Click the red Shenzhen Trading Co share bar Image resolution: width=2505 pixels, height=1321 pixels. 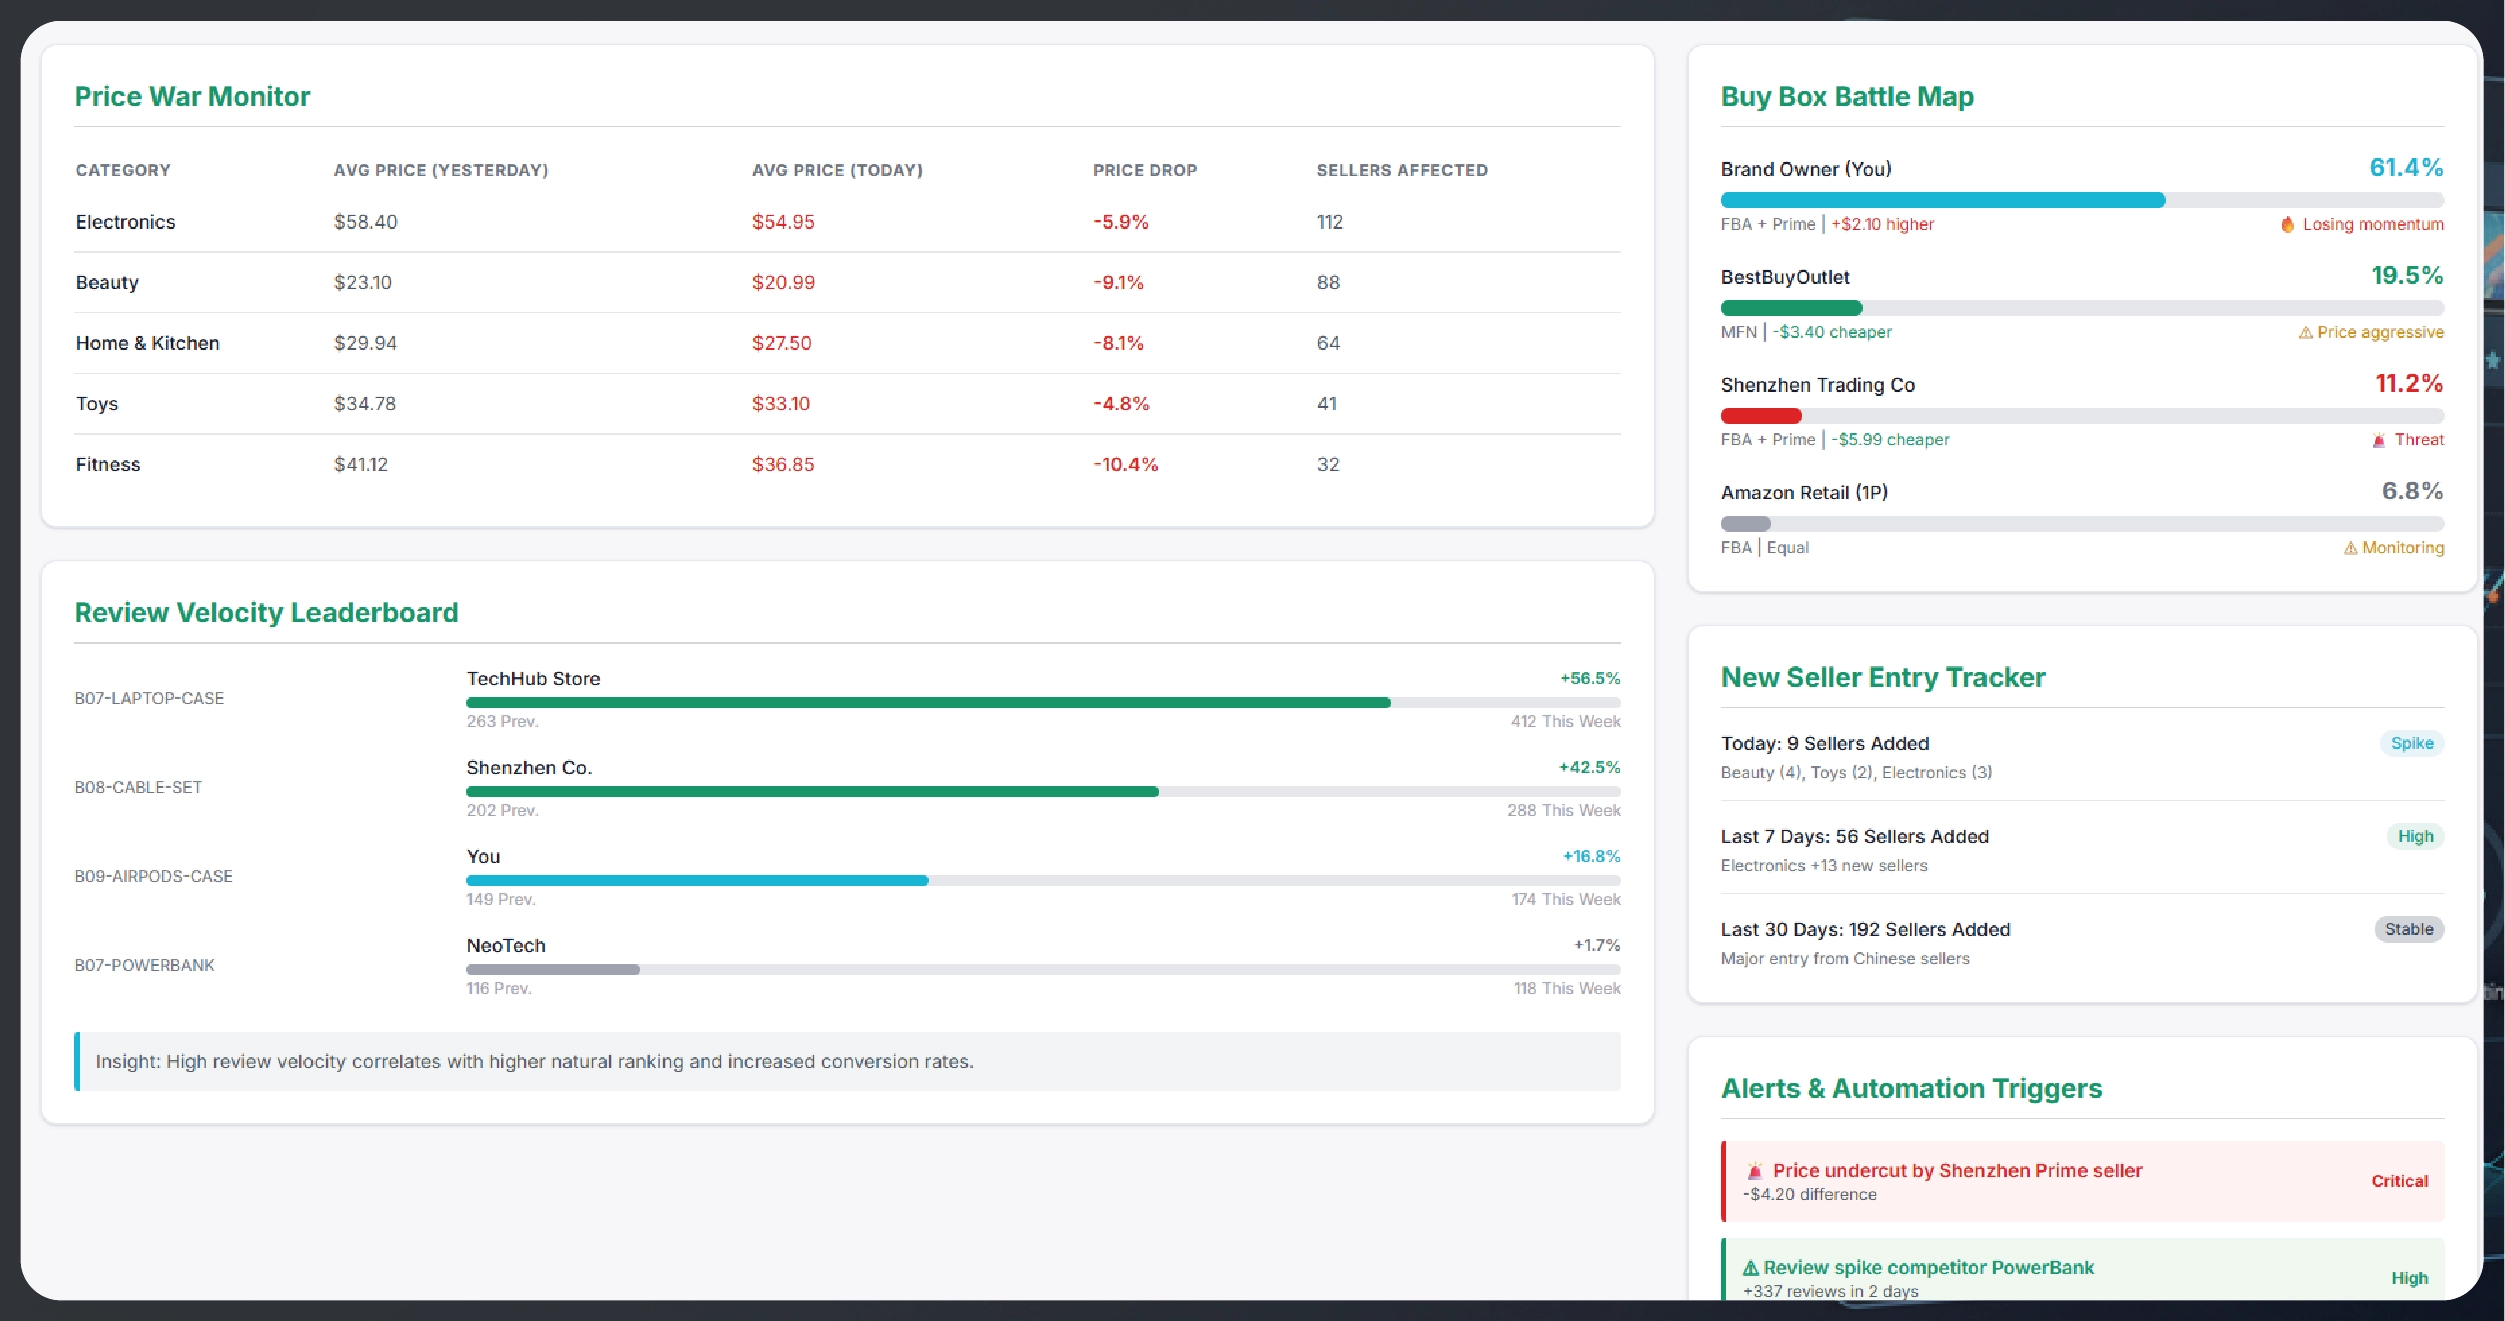[1760, 415]
